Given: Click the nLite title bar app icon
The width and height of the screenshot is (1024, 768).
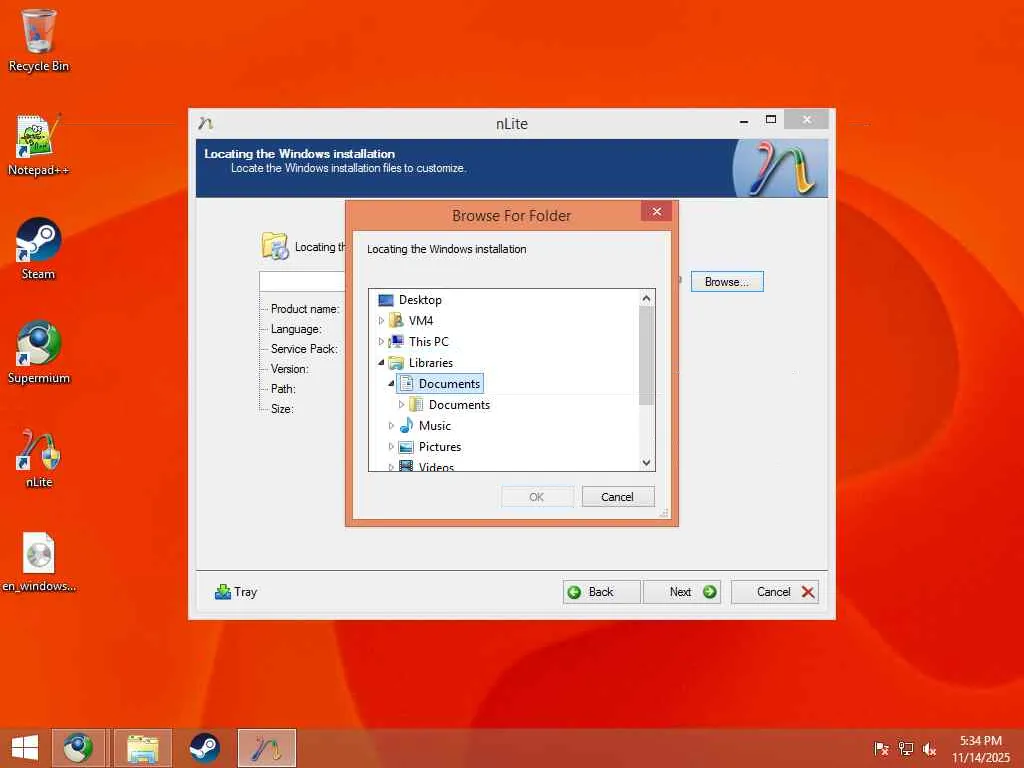Looking at the screenshot, I should (206, 123).
